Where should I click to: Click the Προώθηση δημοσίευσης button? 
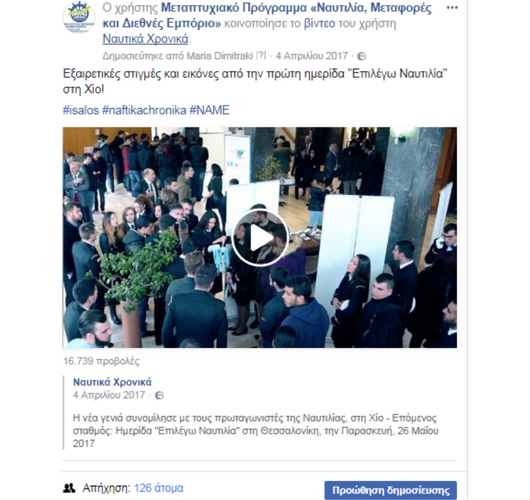click(x=390, y=490)
